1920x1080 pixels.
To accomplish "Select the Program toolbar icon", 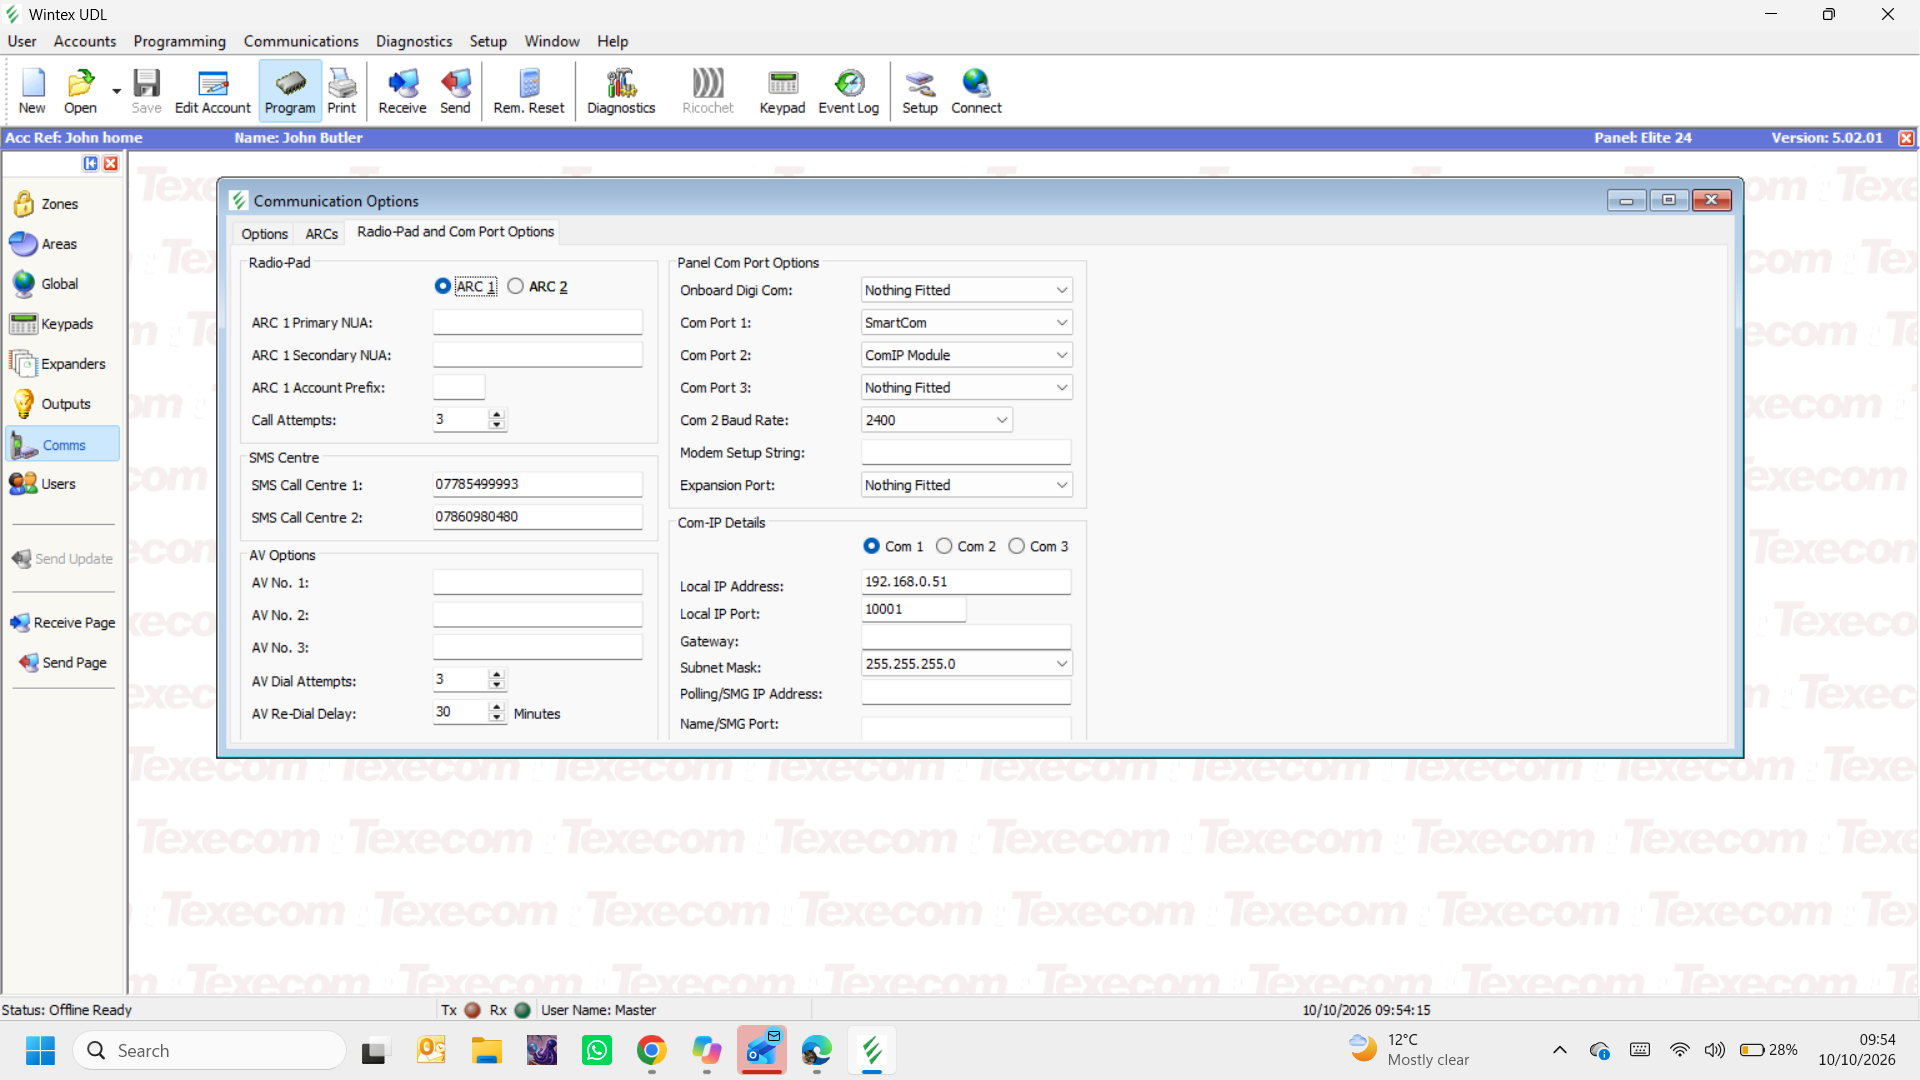I will [290, 91].
